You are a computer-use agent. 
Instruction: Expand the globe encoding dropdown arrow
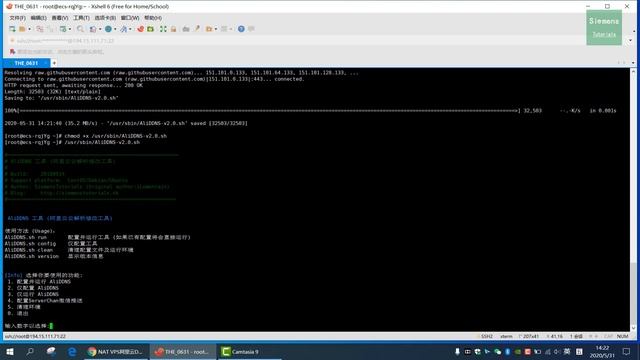tap(115, 29)
